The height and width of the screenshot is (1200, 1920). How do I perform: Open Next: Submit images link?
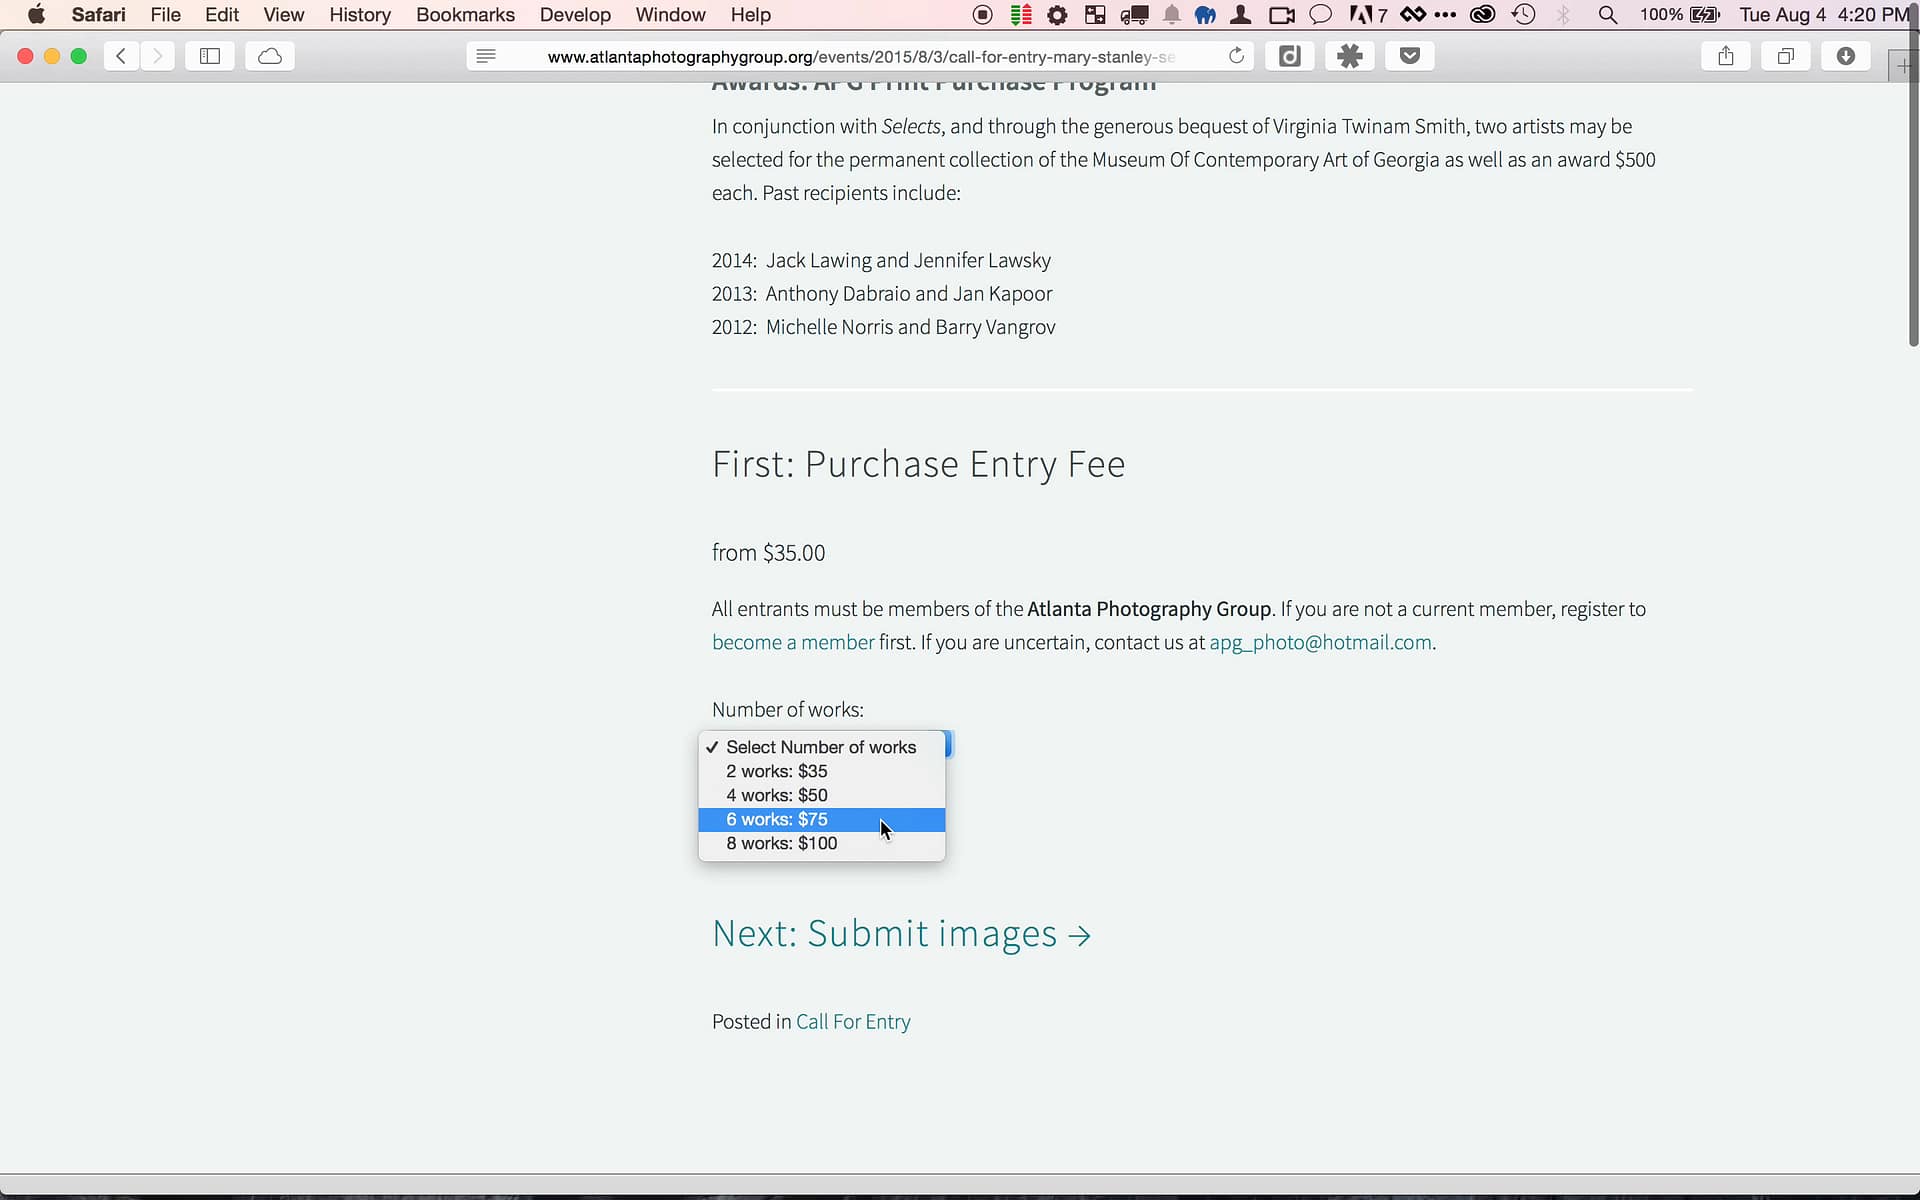(901, 933)
